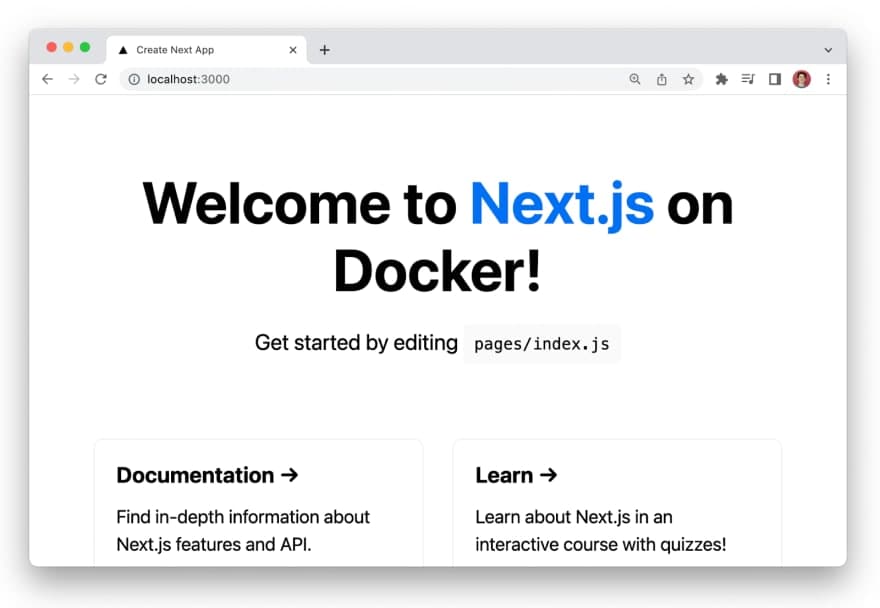This screenshot has width=880, height=608.
Task: Click 'Find in-depth information about' text
Action: point(243,516)
